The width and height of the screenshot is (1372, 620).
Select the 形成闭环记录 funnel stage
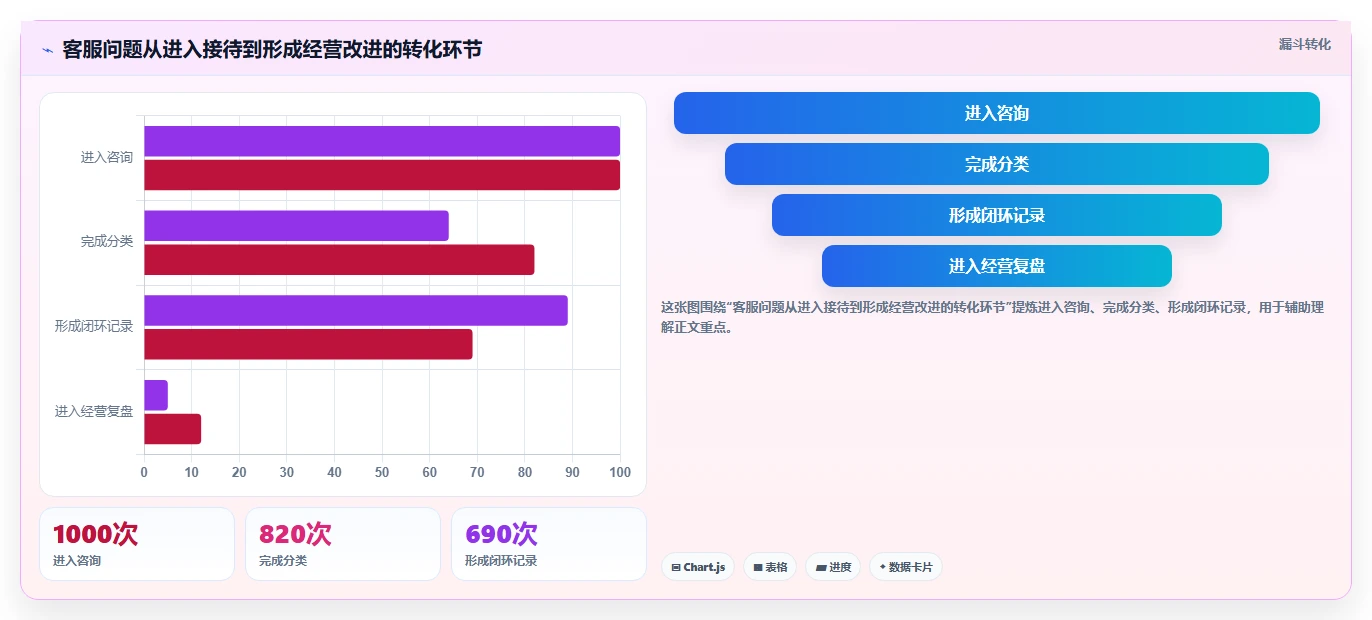pos(997,215)
